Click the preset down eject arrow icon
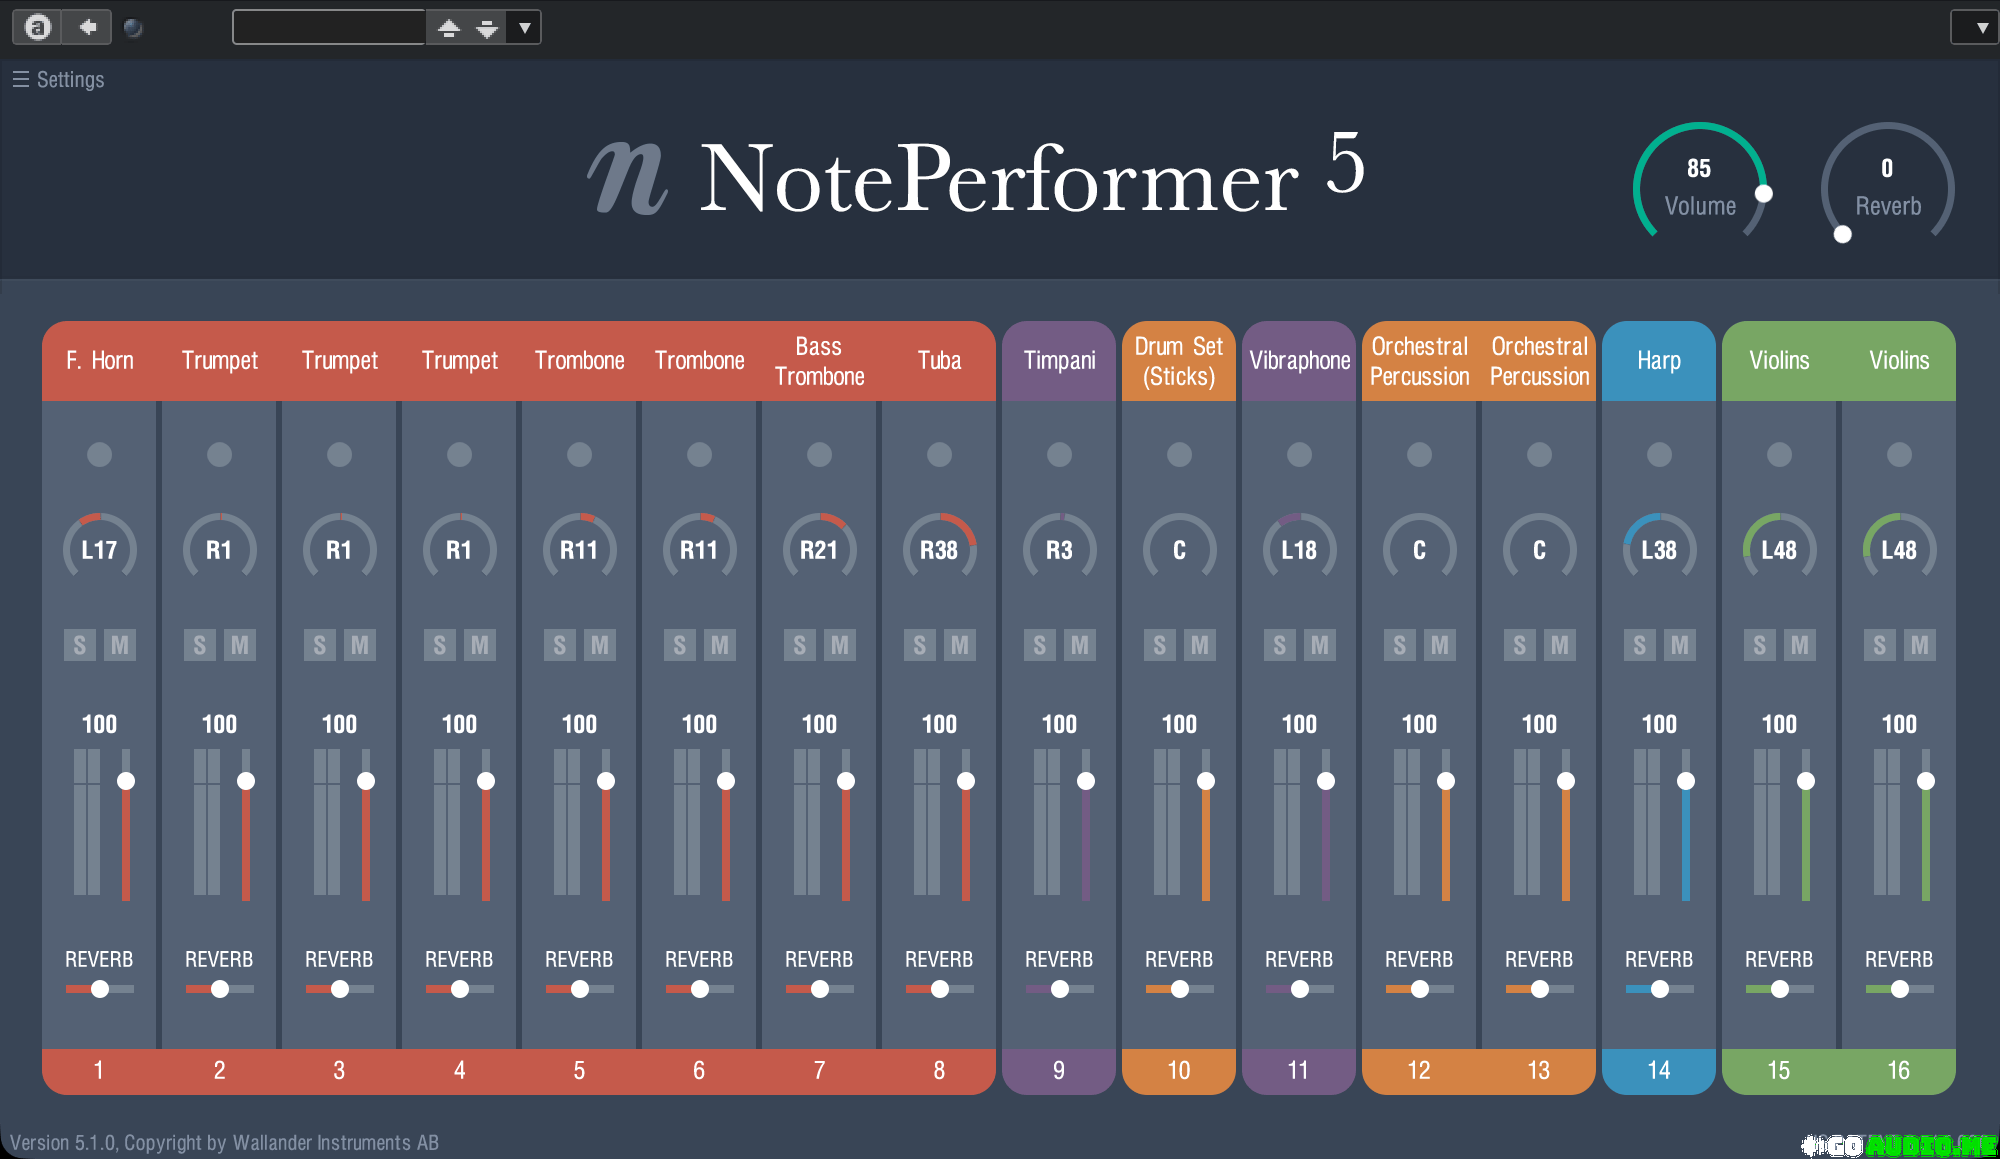The width and height of the screenshot is (2000, 1159). click(487, 28)
